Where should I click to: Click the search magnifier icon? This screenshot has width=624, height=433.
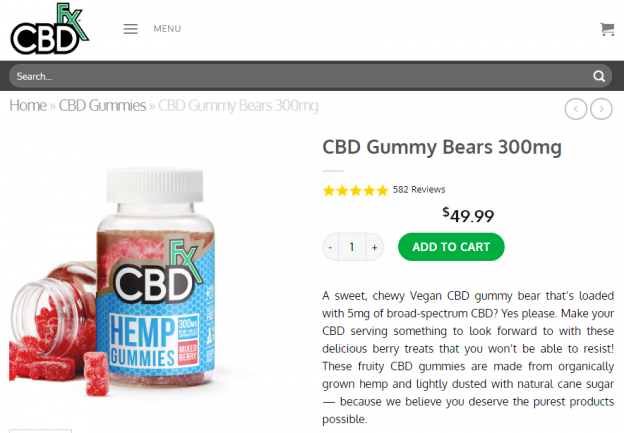point(599,76)
